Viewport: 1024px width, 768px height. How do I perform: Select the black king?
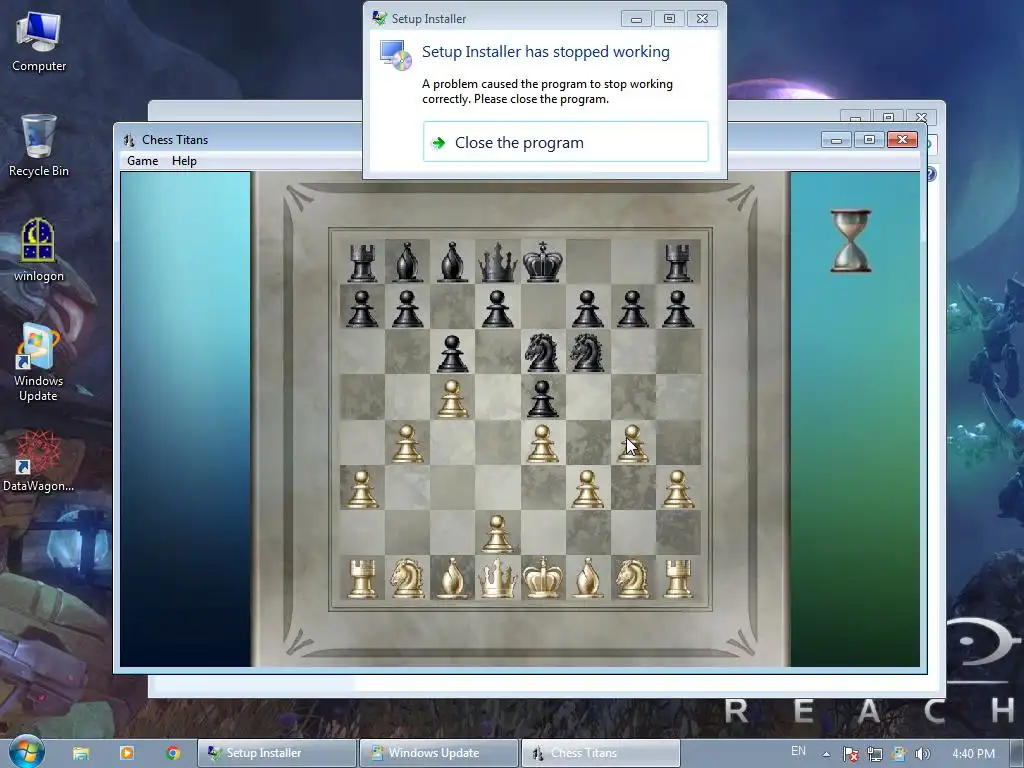point(543,262)
